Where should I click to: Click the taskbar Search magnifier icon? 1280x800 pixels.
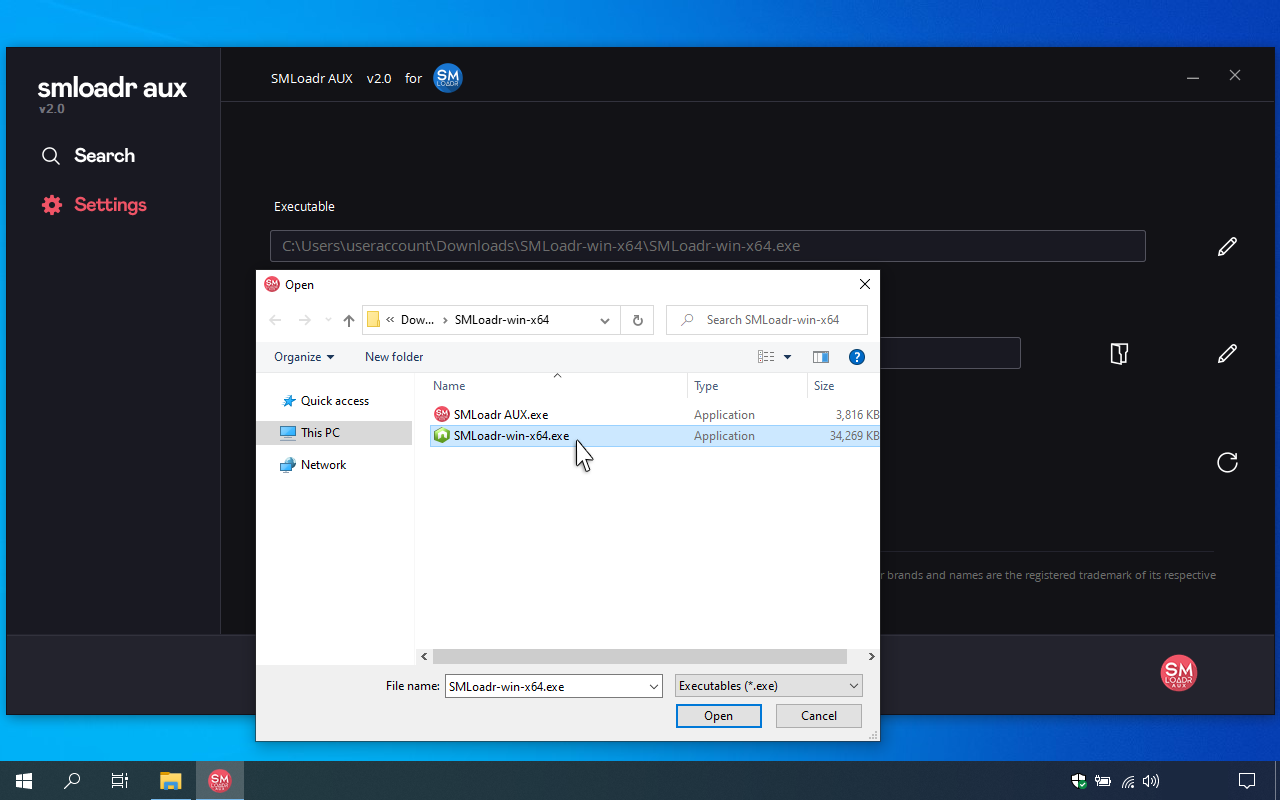click(72, 781)
